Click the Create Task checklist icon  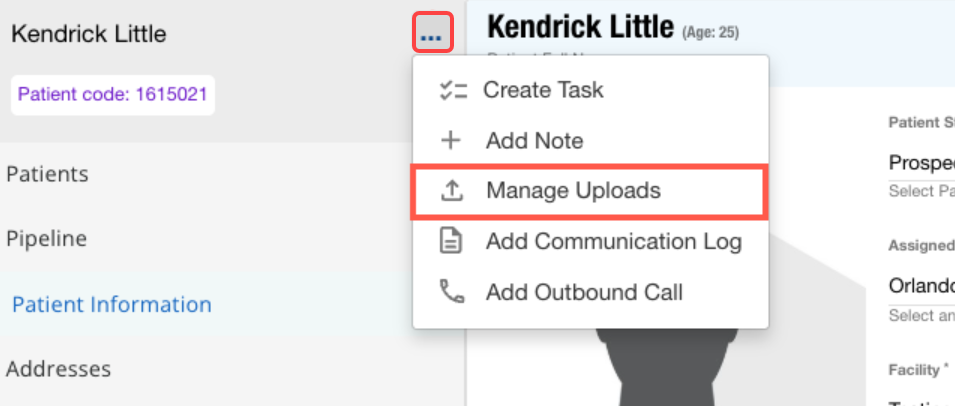451,90
